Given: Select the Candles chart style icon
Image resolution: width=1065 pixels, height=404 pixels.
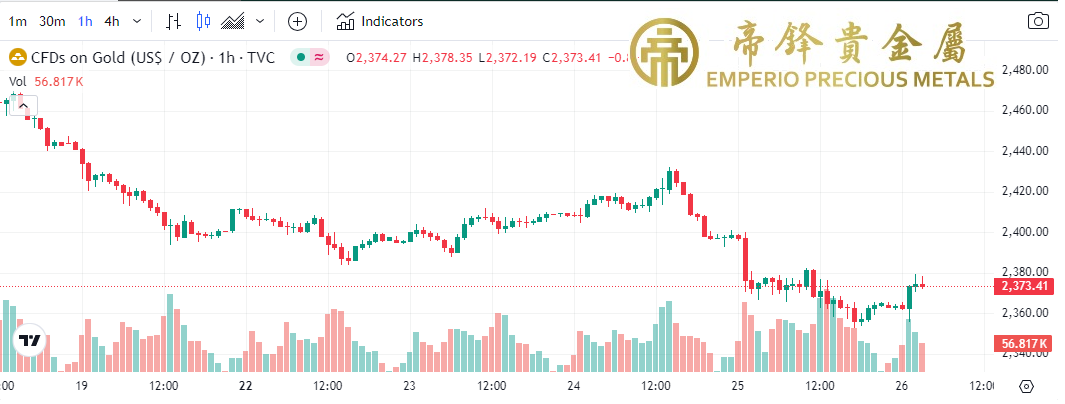Looking at the screenshot, I should click(x=204, y=21).
